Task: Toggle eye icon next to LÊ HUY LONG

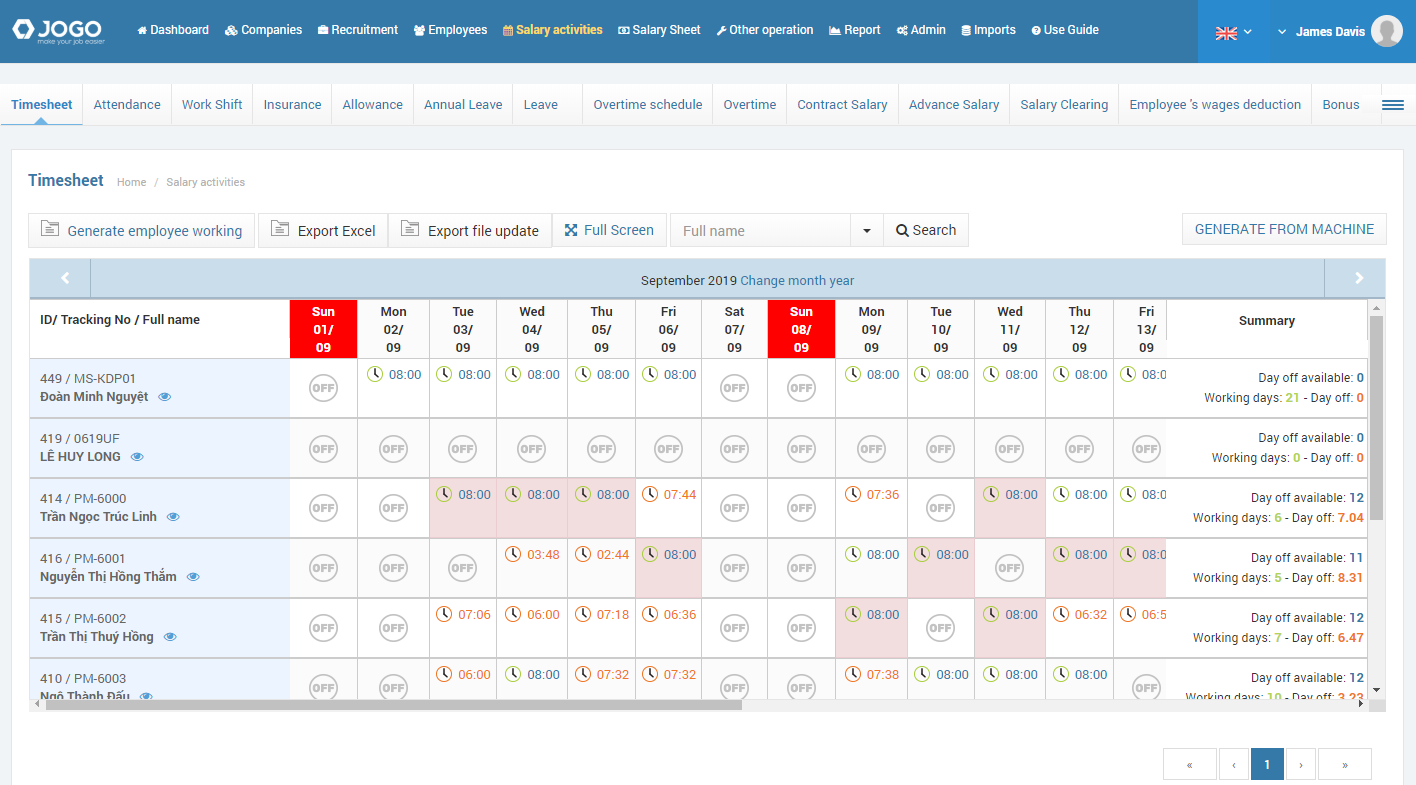Action: click(x=137, y=457)
